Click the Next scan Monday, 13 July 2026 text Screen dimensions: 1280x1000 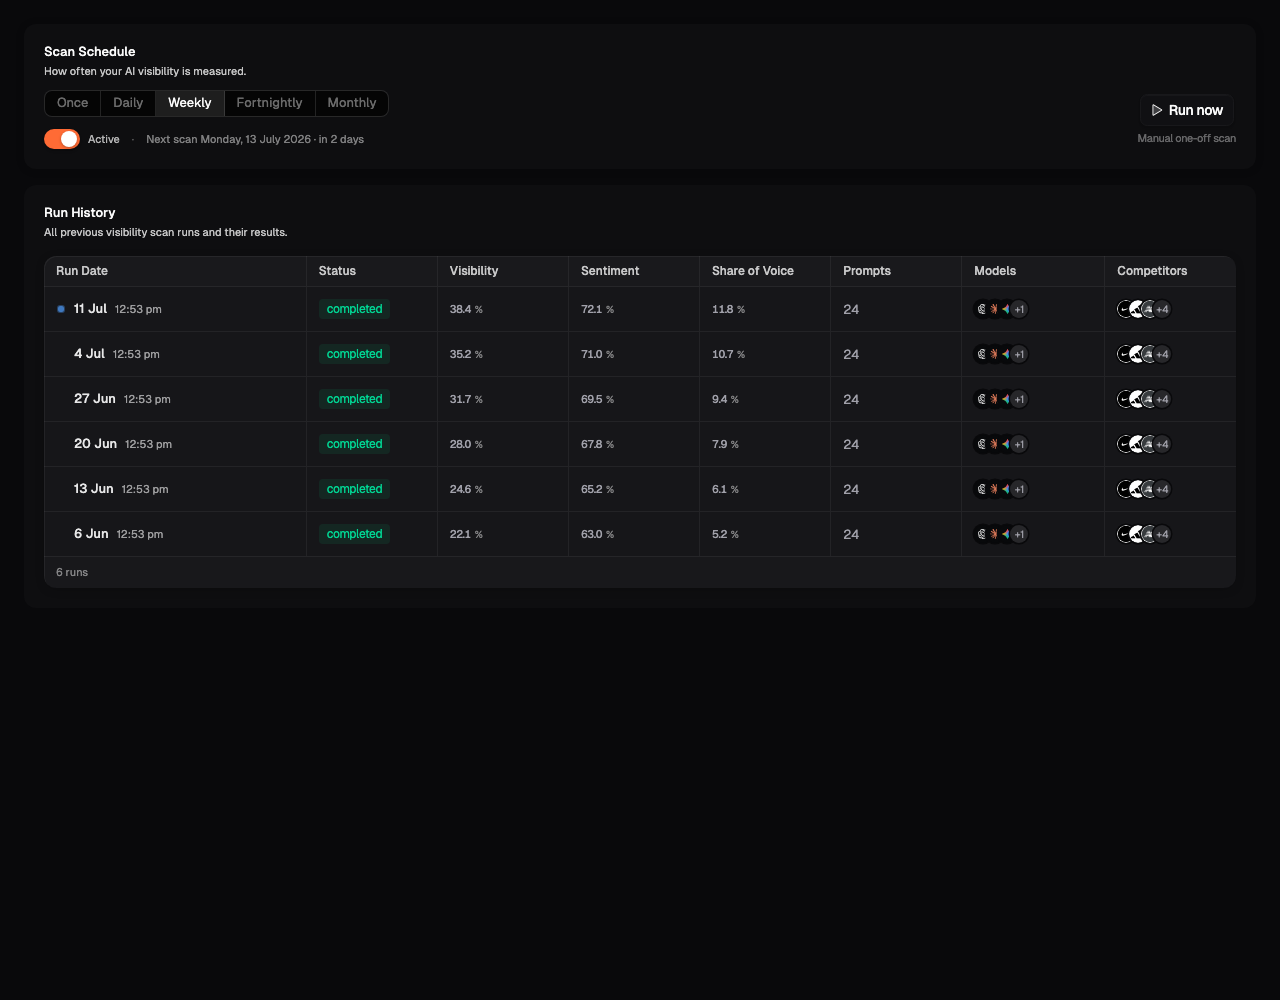pyautogui.click(x=228, y=140)
